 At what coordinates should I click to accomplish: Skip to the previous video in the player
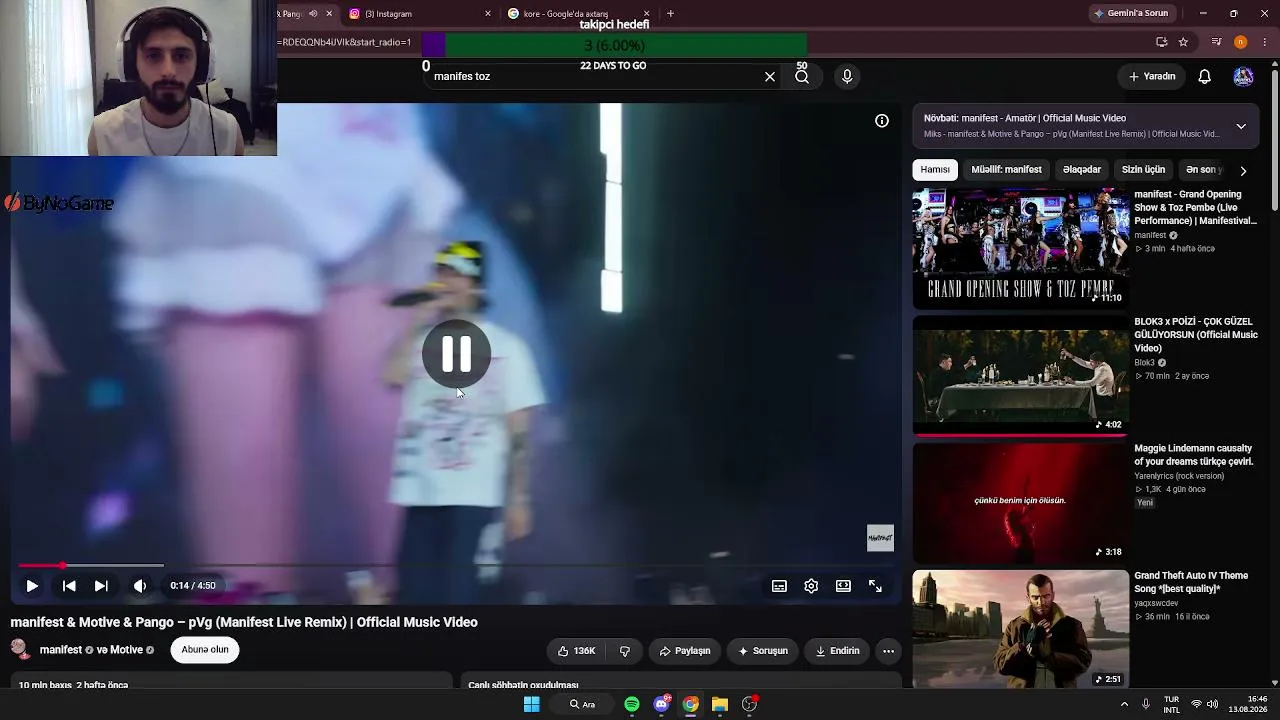[x=69, y=586]
